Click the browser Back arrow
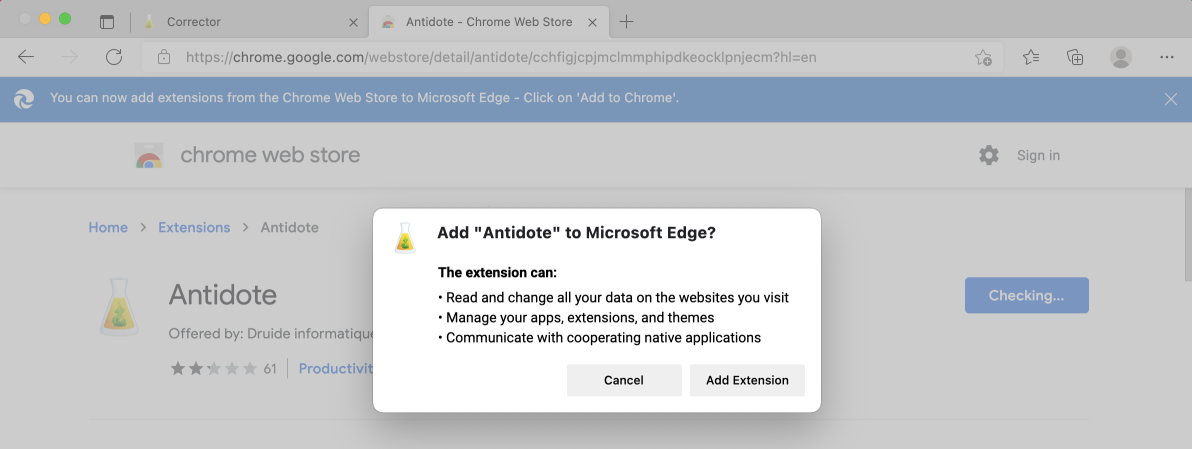The width and height of the screenshot is (1192, 449). pyautogui.click(x=26, y=57)
